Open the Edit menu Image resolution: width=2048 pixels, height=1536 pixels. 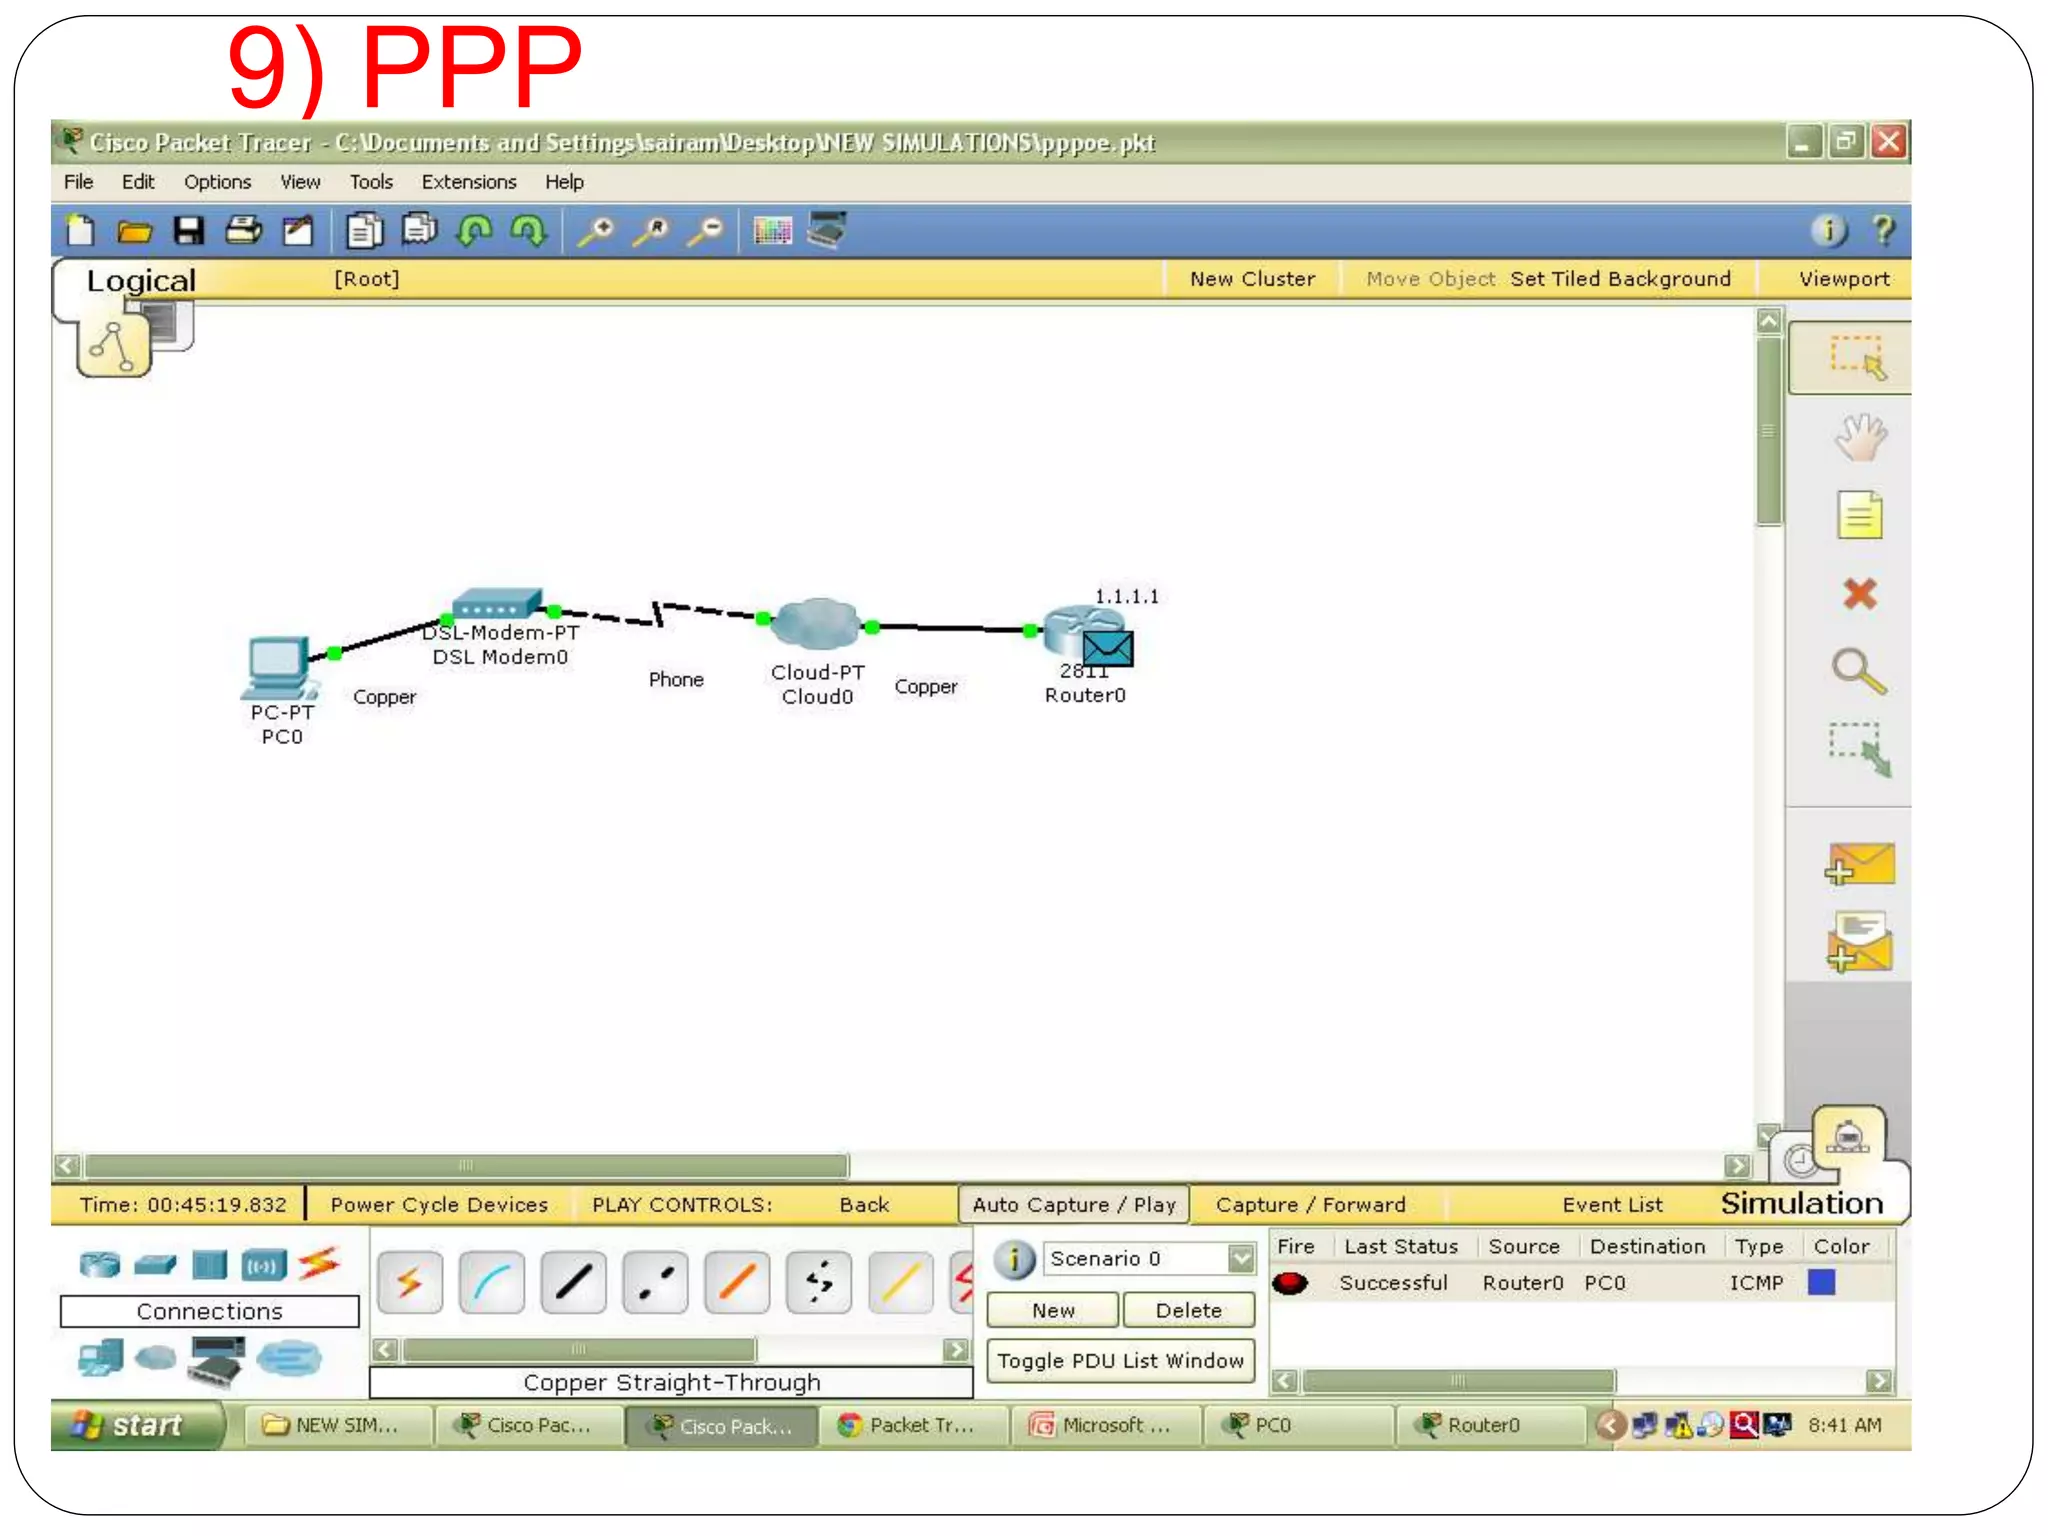point(138,182)
